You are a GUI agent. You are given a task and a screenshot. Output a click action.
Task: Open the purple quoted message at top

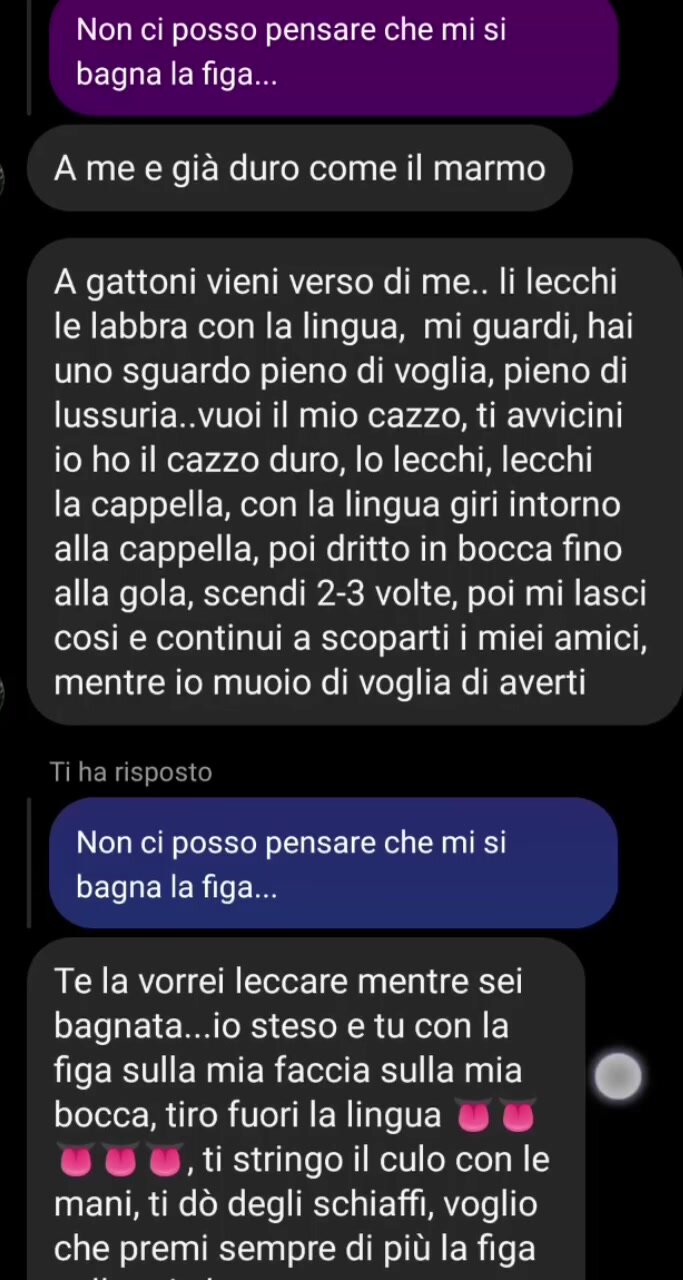[334, 56]
